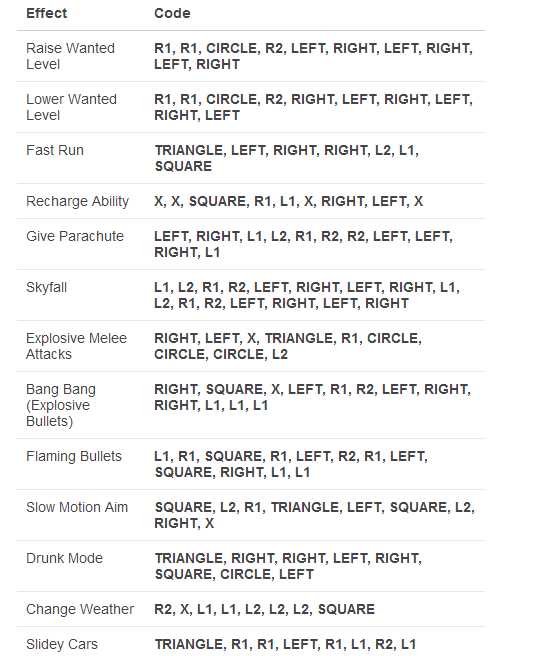
Task: Click the Bang Bang (Explosive Bullets) label
Action: (x=61, y=405)
